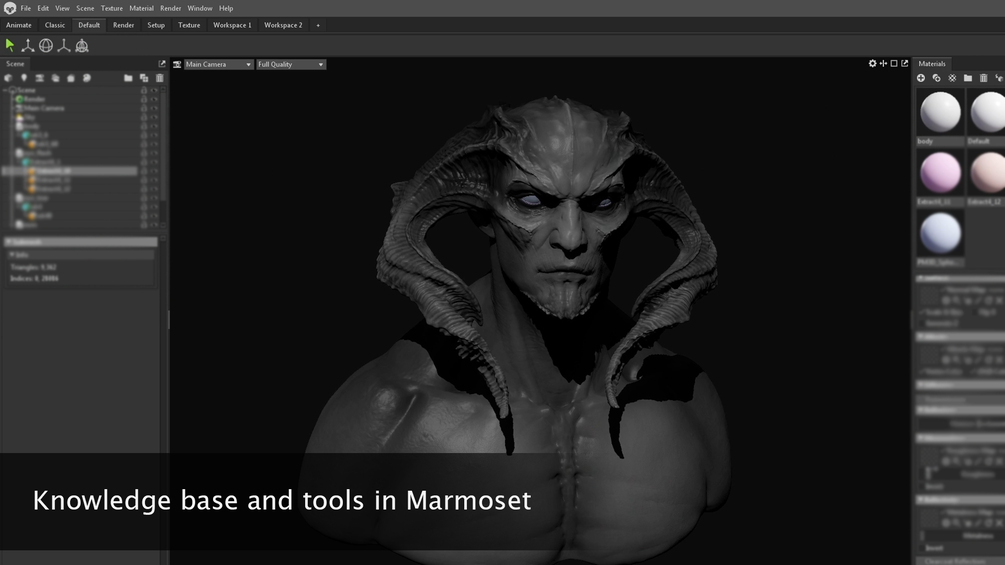Create a new folder group in Scene panel
The width and height of the screenshot is (1005, 565).
[x=128, y=78]
